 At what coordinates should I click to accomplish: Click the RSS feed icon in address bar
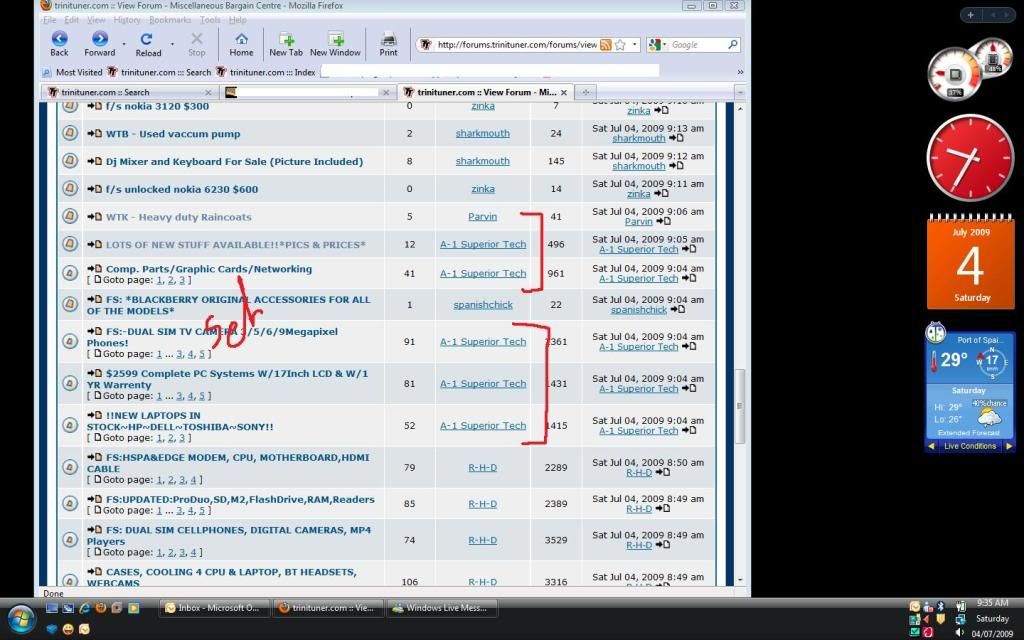pos(605,45)
